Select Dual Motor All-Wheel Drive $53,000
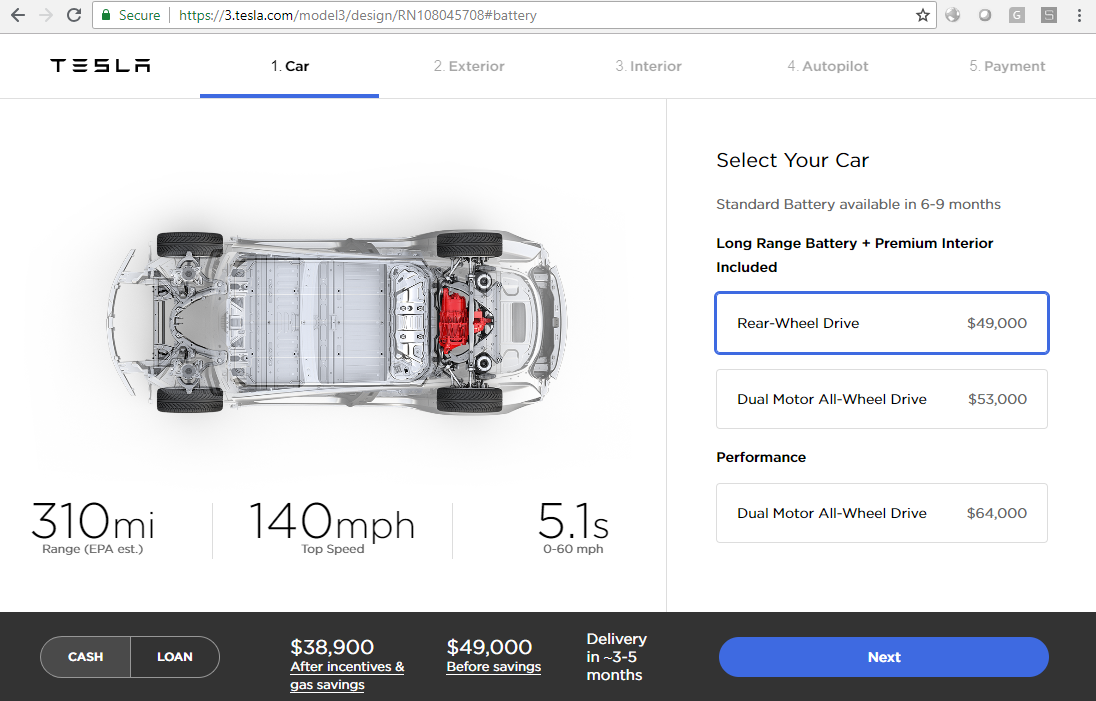The height and width of the screenshot is (701, 1096). coord(882,399)
